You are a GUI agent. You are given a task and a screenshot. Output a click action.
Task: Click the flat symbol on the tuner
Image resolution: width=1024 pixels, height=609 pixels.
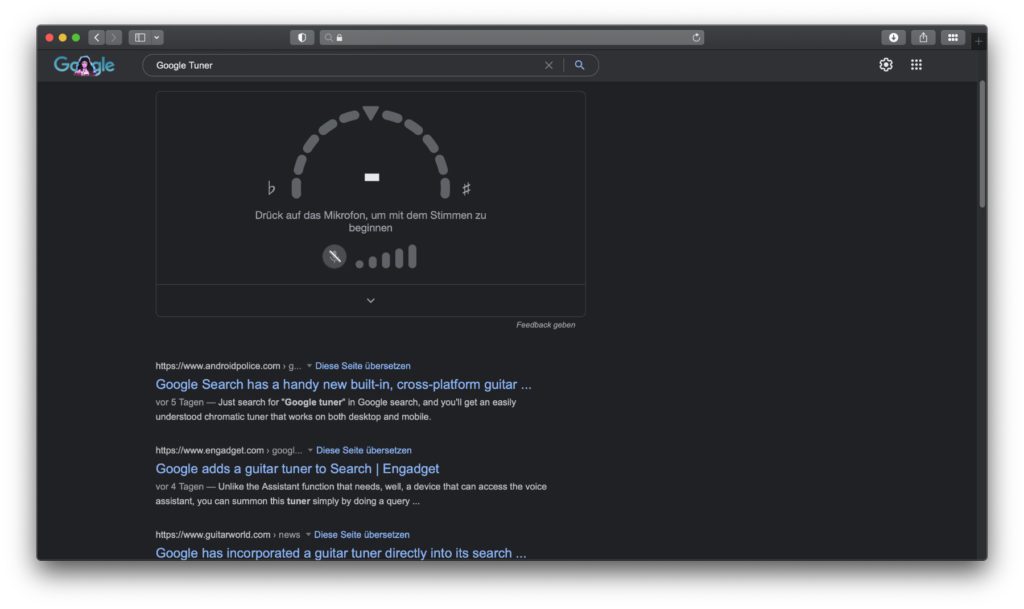(x=271, y=188)
